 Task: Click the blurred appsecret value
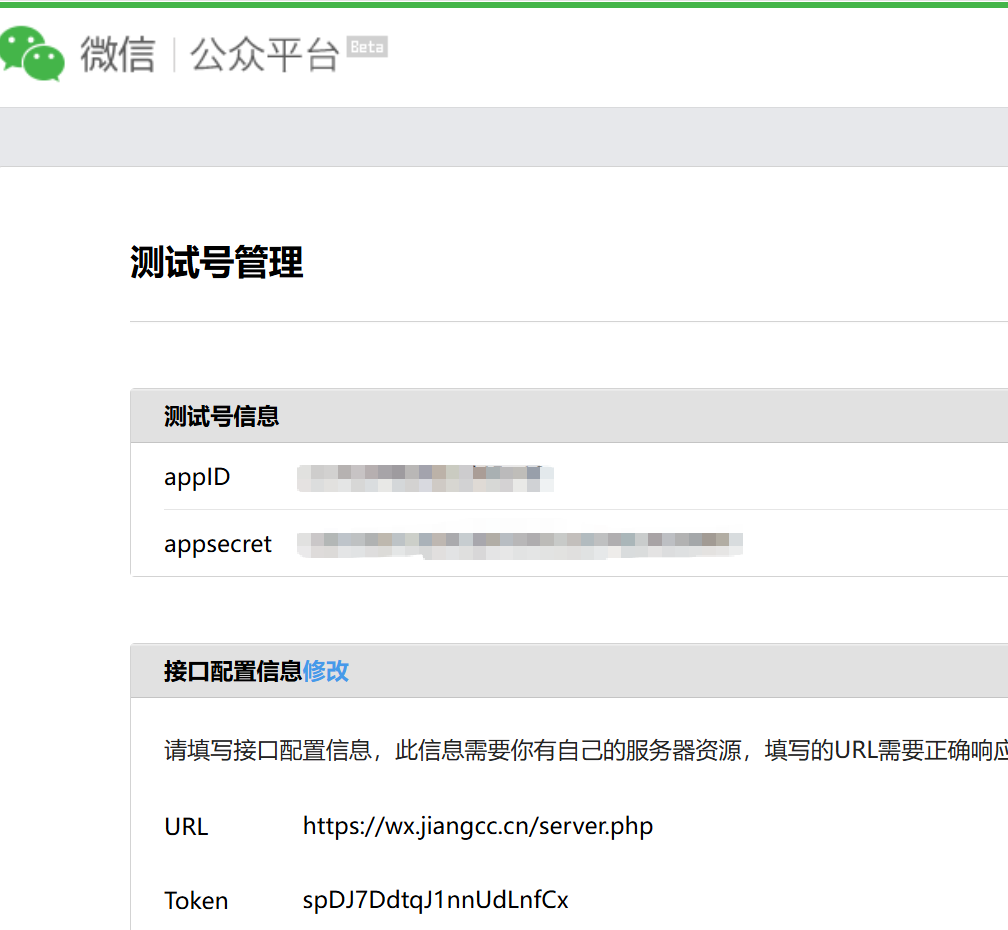point(519,544)
